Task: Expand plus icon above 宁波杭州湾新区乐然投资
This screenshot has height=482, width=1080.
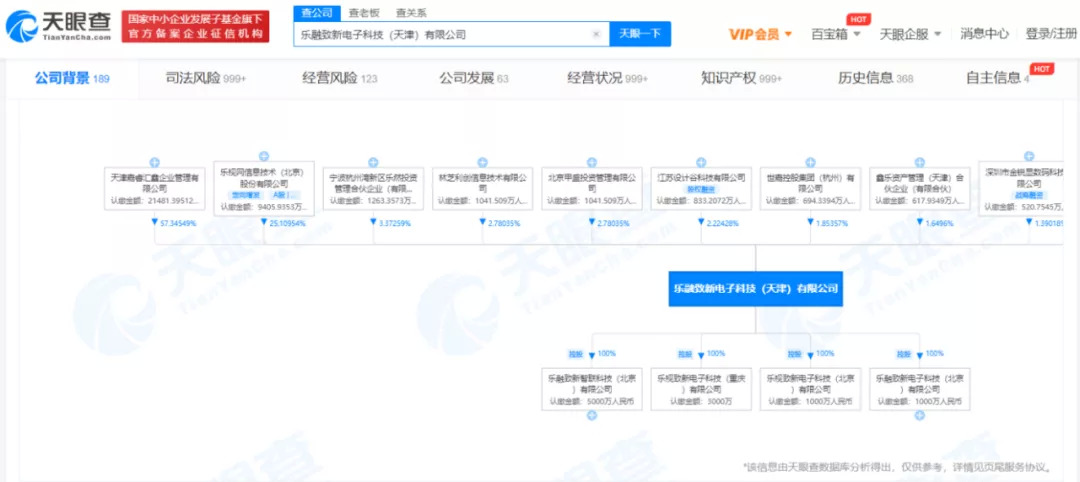Action: click(x=373, y=163)
